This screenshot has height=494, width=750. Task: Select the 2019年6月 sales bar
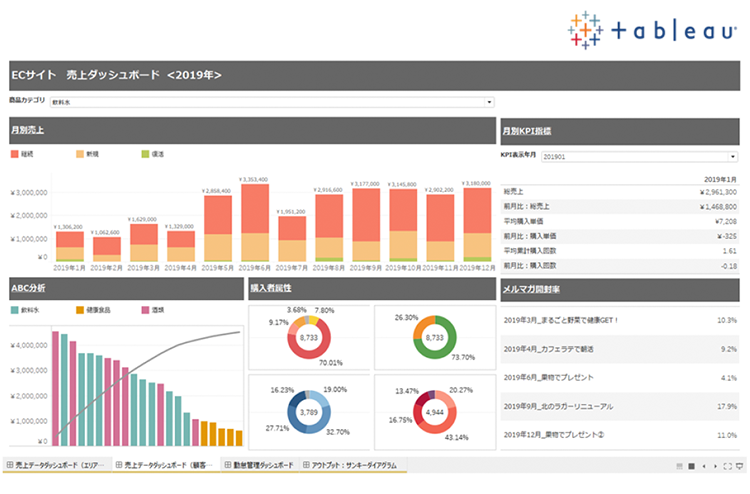pos(255,222)
